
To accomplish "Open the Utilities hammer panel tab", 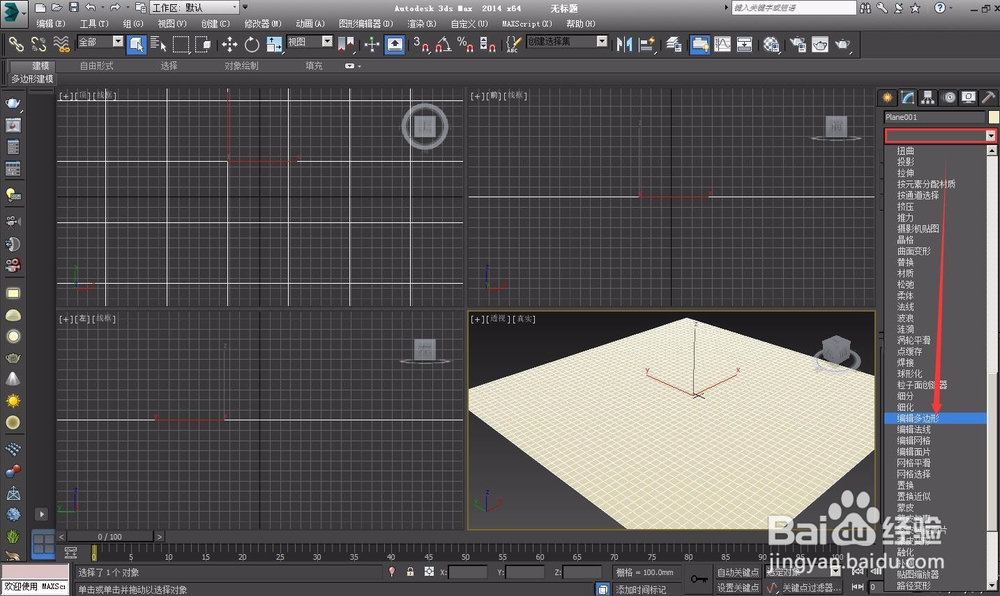I will pos(988,98).
